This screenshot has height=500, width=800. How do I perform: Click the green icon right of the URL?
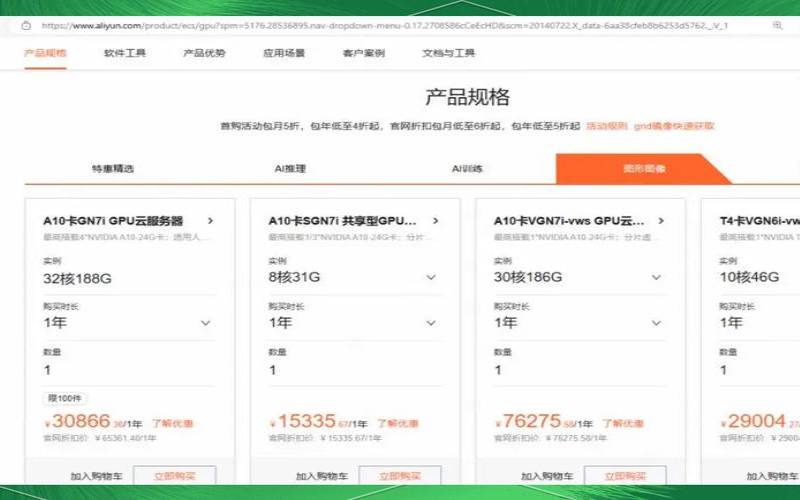[776, 25]
